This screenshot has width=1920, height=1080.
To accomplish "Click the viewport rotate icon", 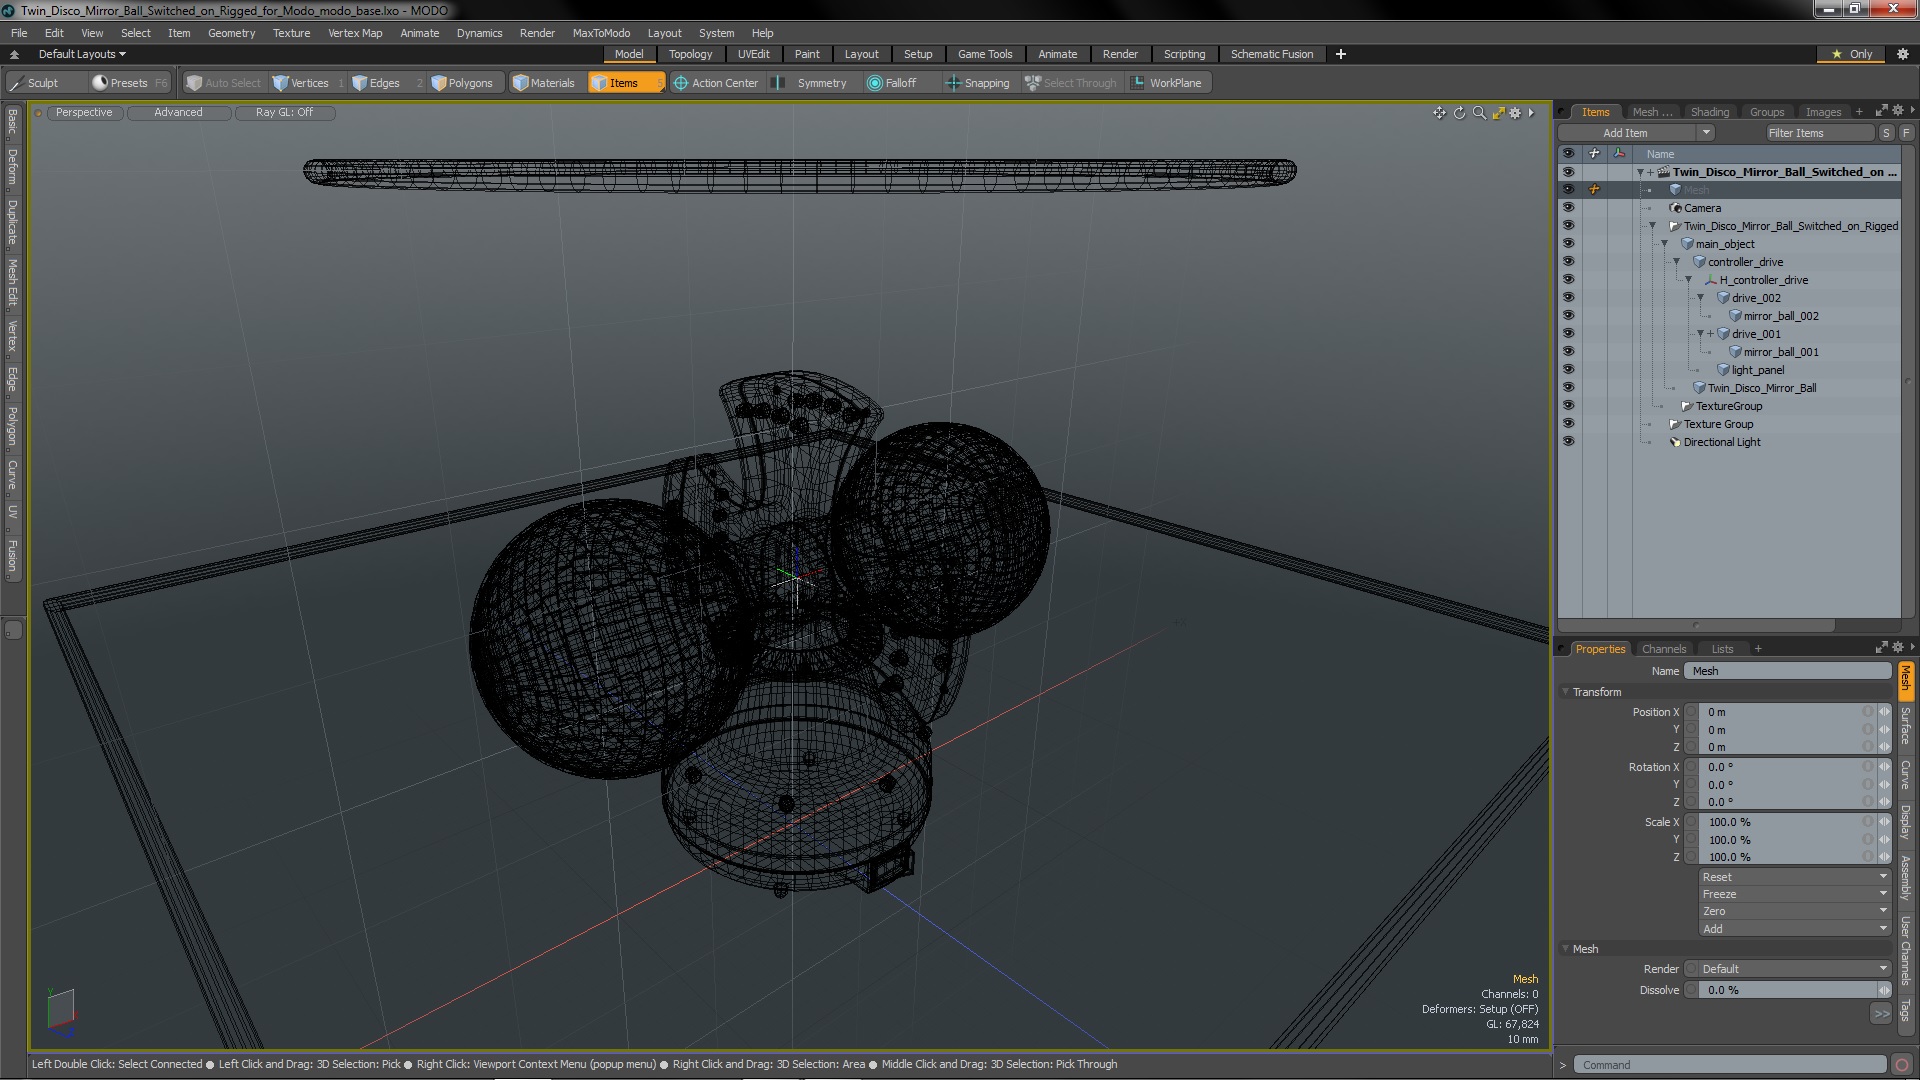I will click(x=1459, y=113).
